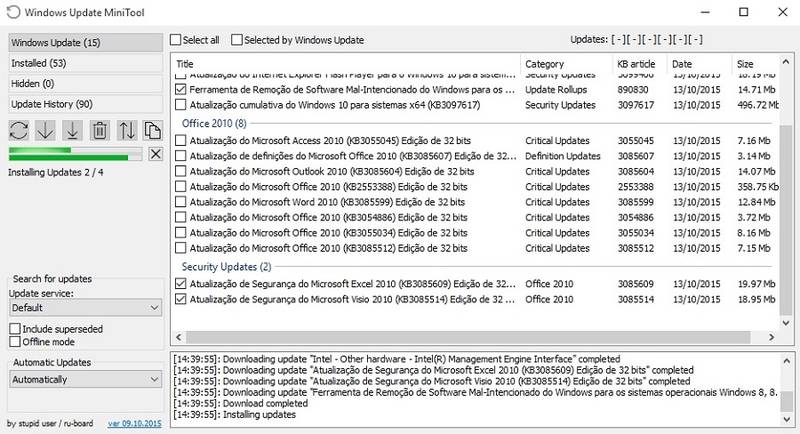Select the Office 2010 KB3085512 row title

329,248
